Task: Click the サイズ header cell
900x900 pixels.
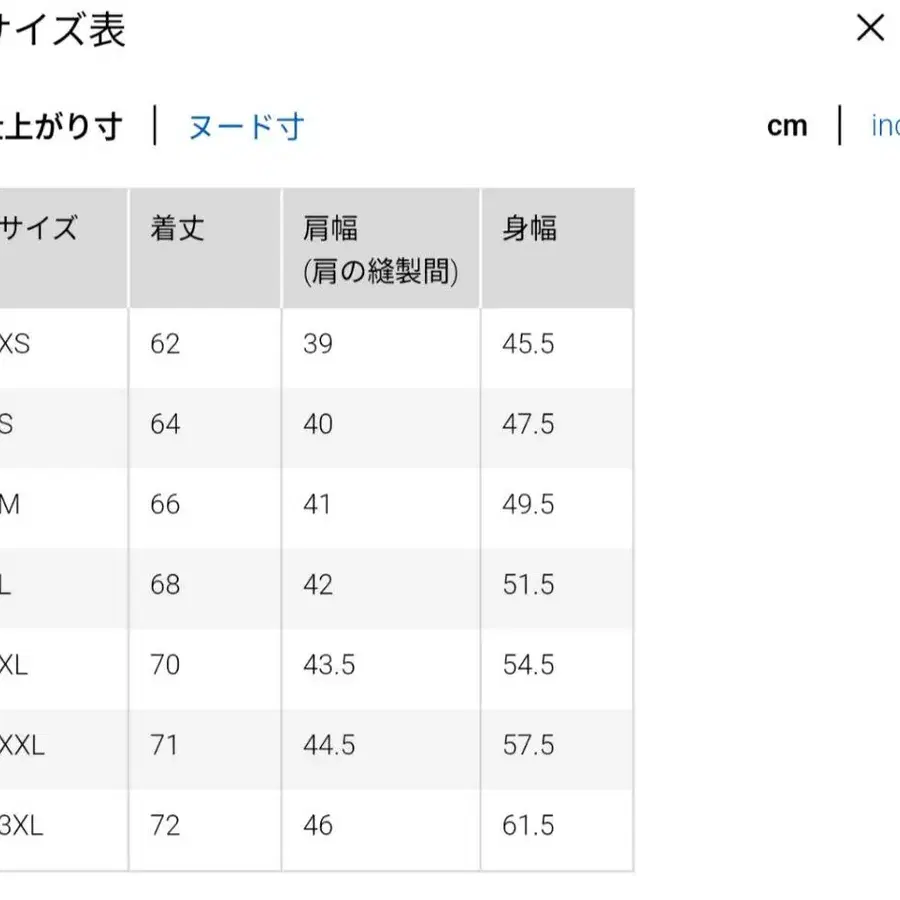Action: pos(42,229)
